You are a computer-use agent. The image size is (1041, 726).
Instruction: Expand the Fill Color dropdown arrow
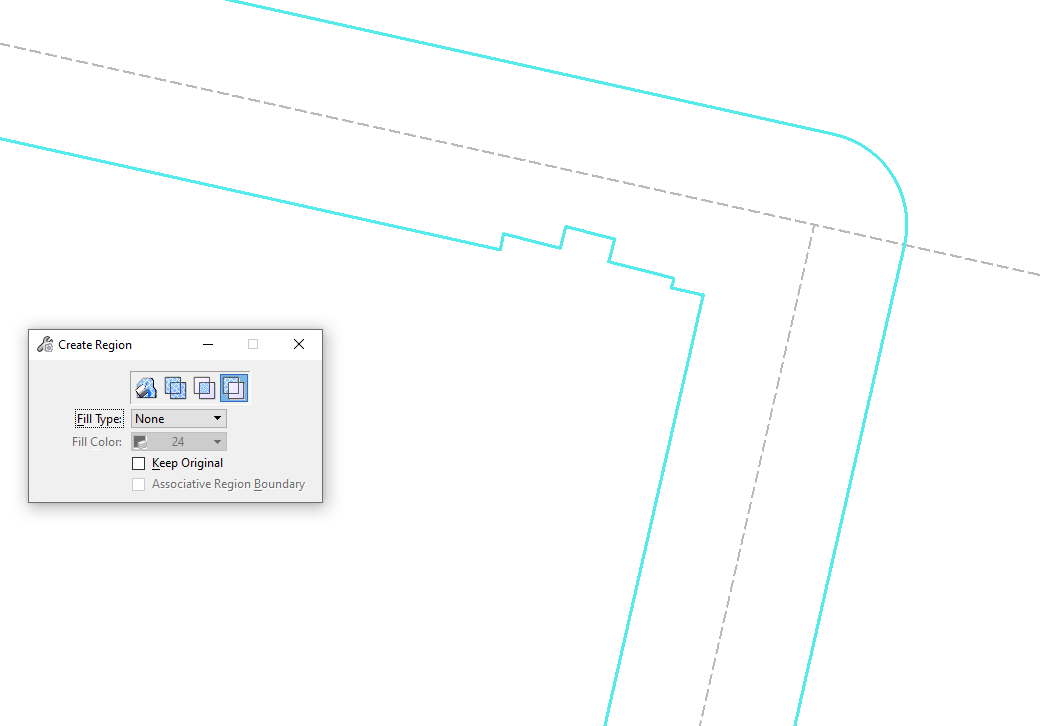[217, 442]
